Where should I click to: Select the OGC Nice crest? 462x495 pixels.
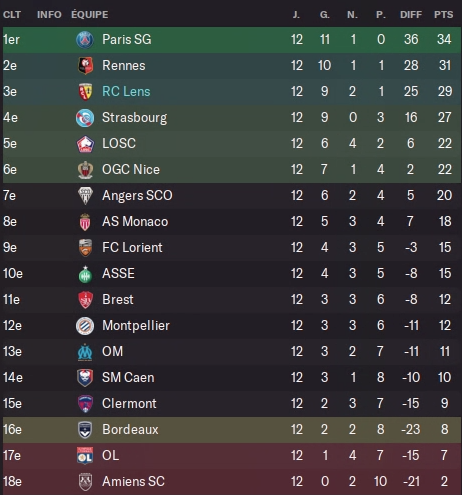click(x=85, y=170)
